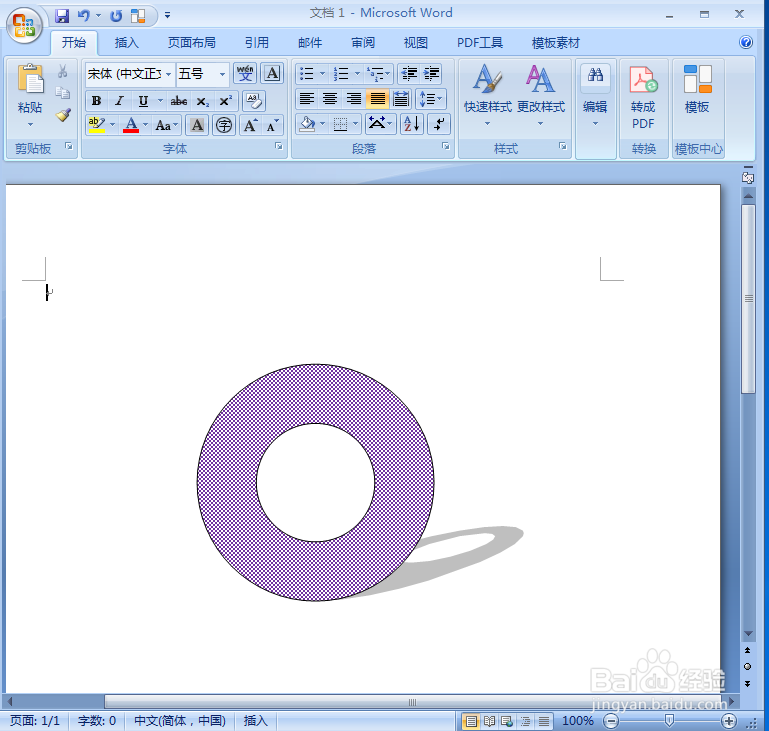769x731 pixels.
Task: Copy selection with the copy icon
Action: tap(62, 93)
